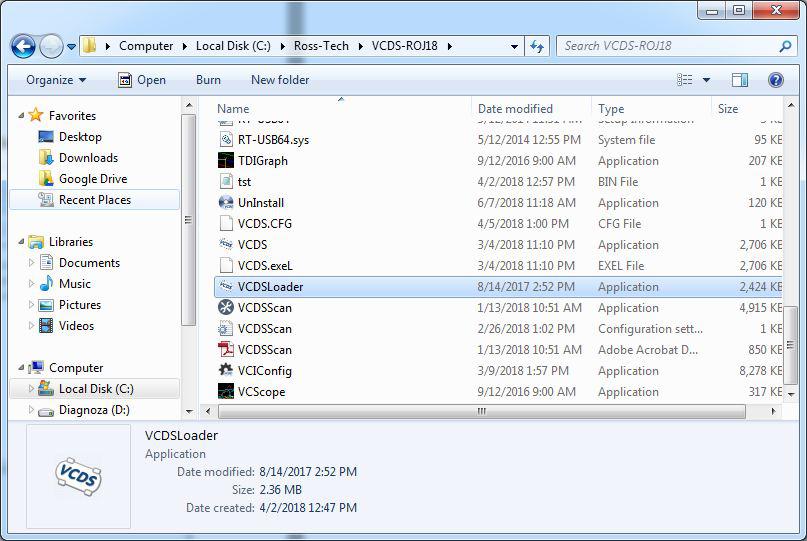Click Ross-Tech breadcrumb segment
This screenshot has width=807, height=541.
(x=321, y=46)
